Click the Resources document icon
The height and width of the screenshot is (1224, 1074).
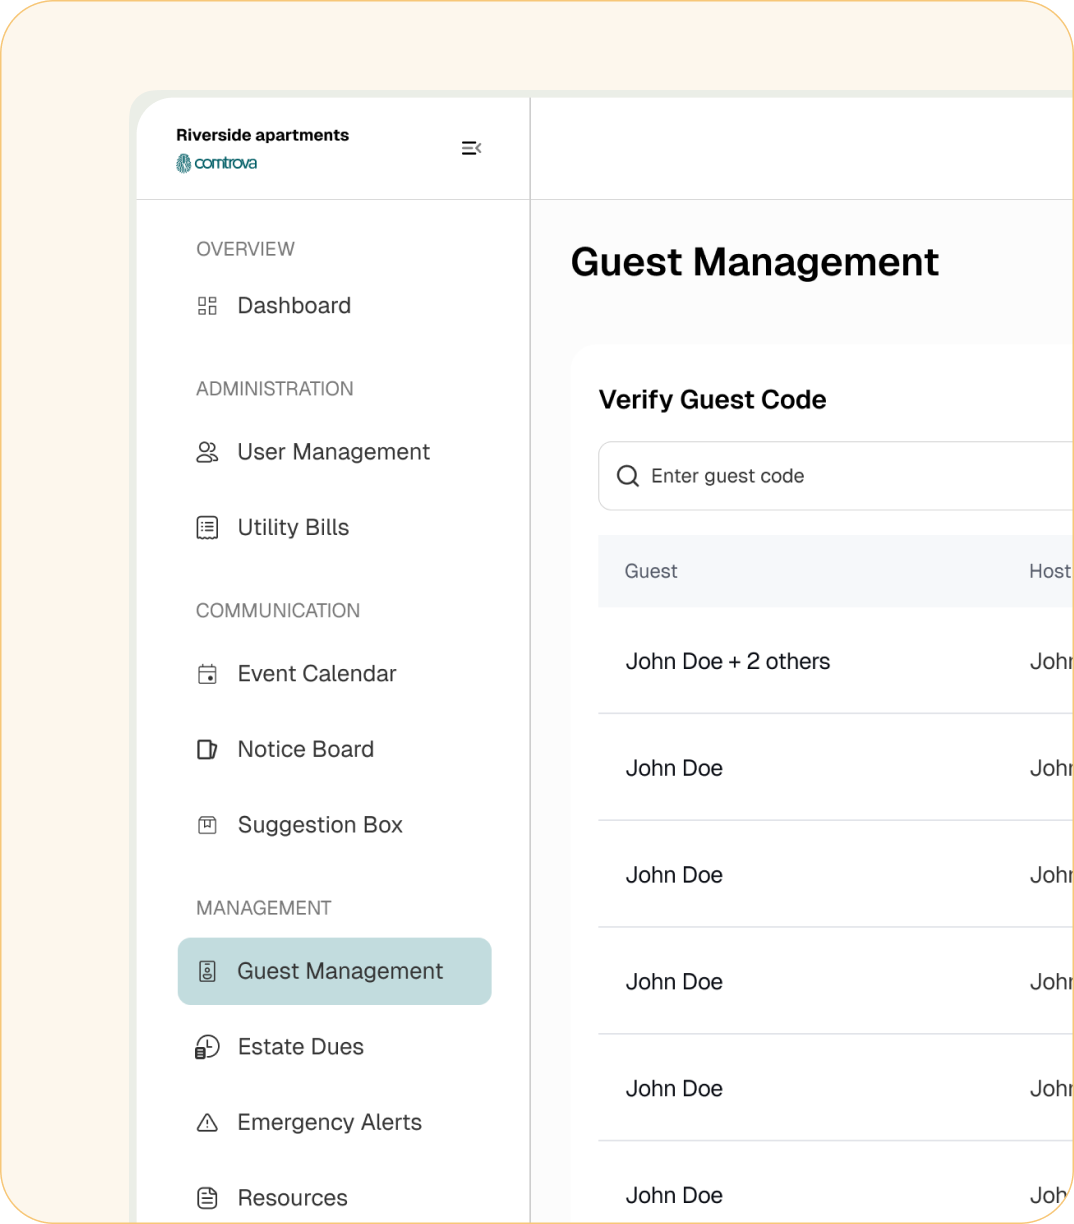point(207,1198)
